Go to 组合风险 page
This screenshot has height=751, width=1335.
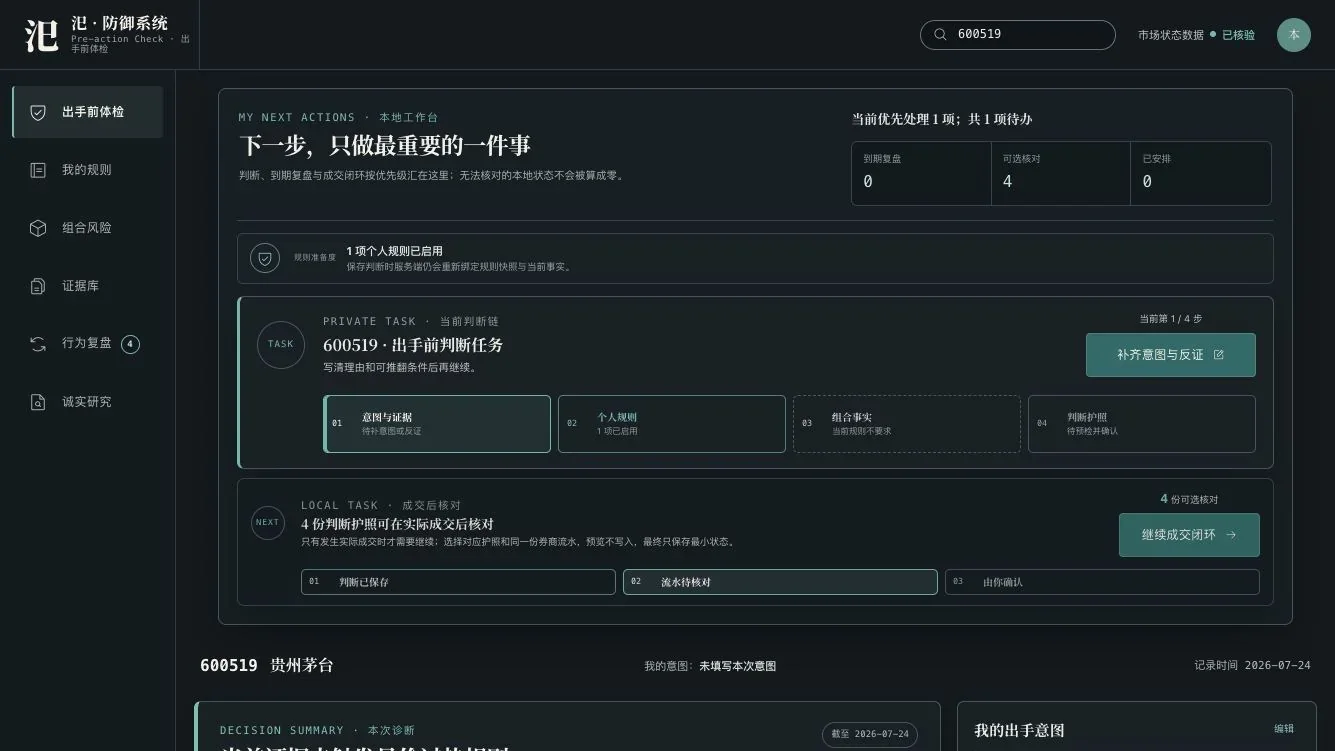87,228
